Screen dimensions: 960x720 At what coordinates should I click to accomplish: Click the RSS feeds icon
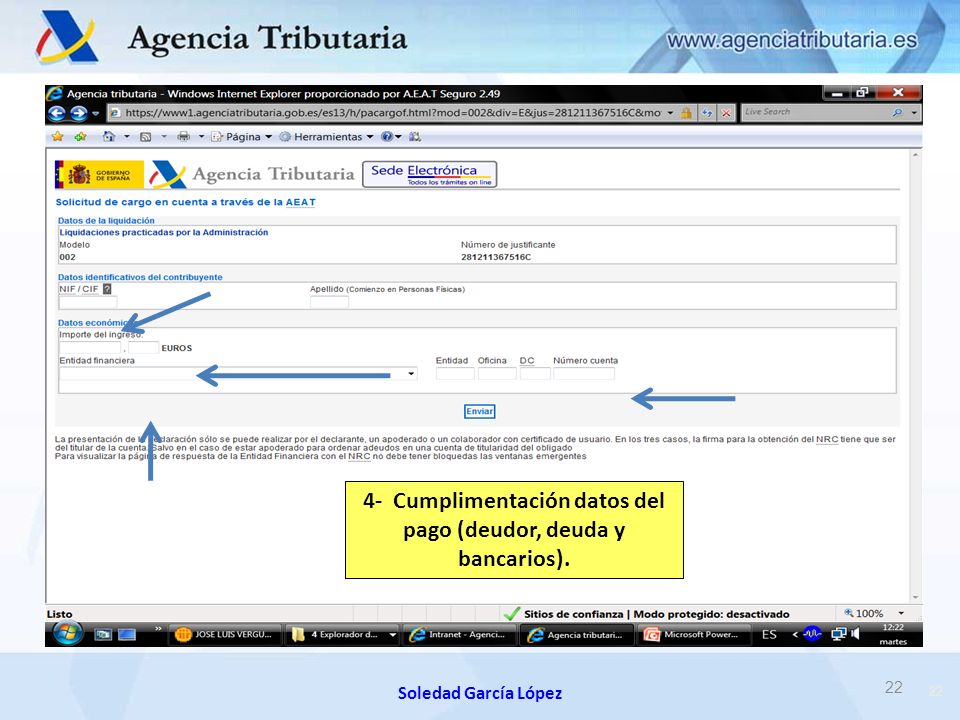pyautogui.click(x=146, y=137)
